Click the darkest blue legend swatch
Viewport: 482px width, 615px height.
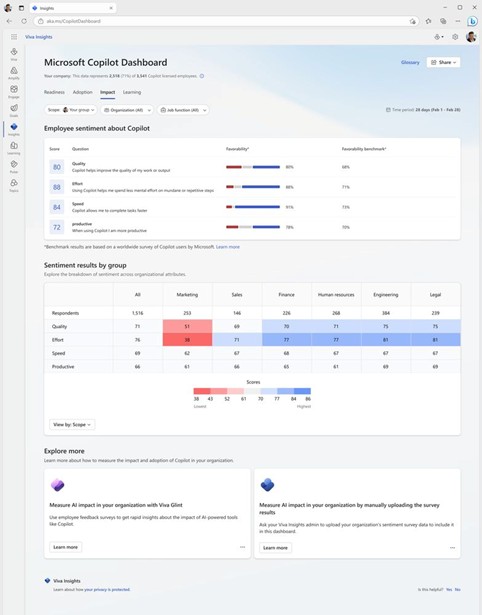point(302,391)
